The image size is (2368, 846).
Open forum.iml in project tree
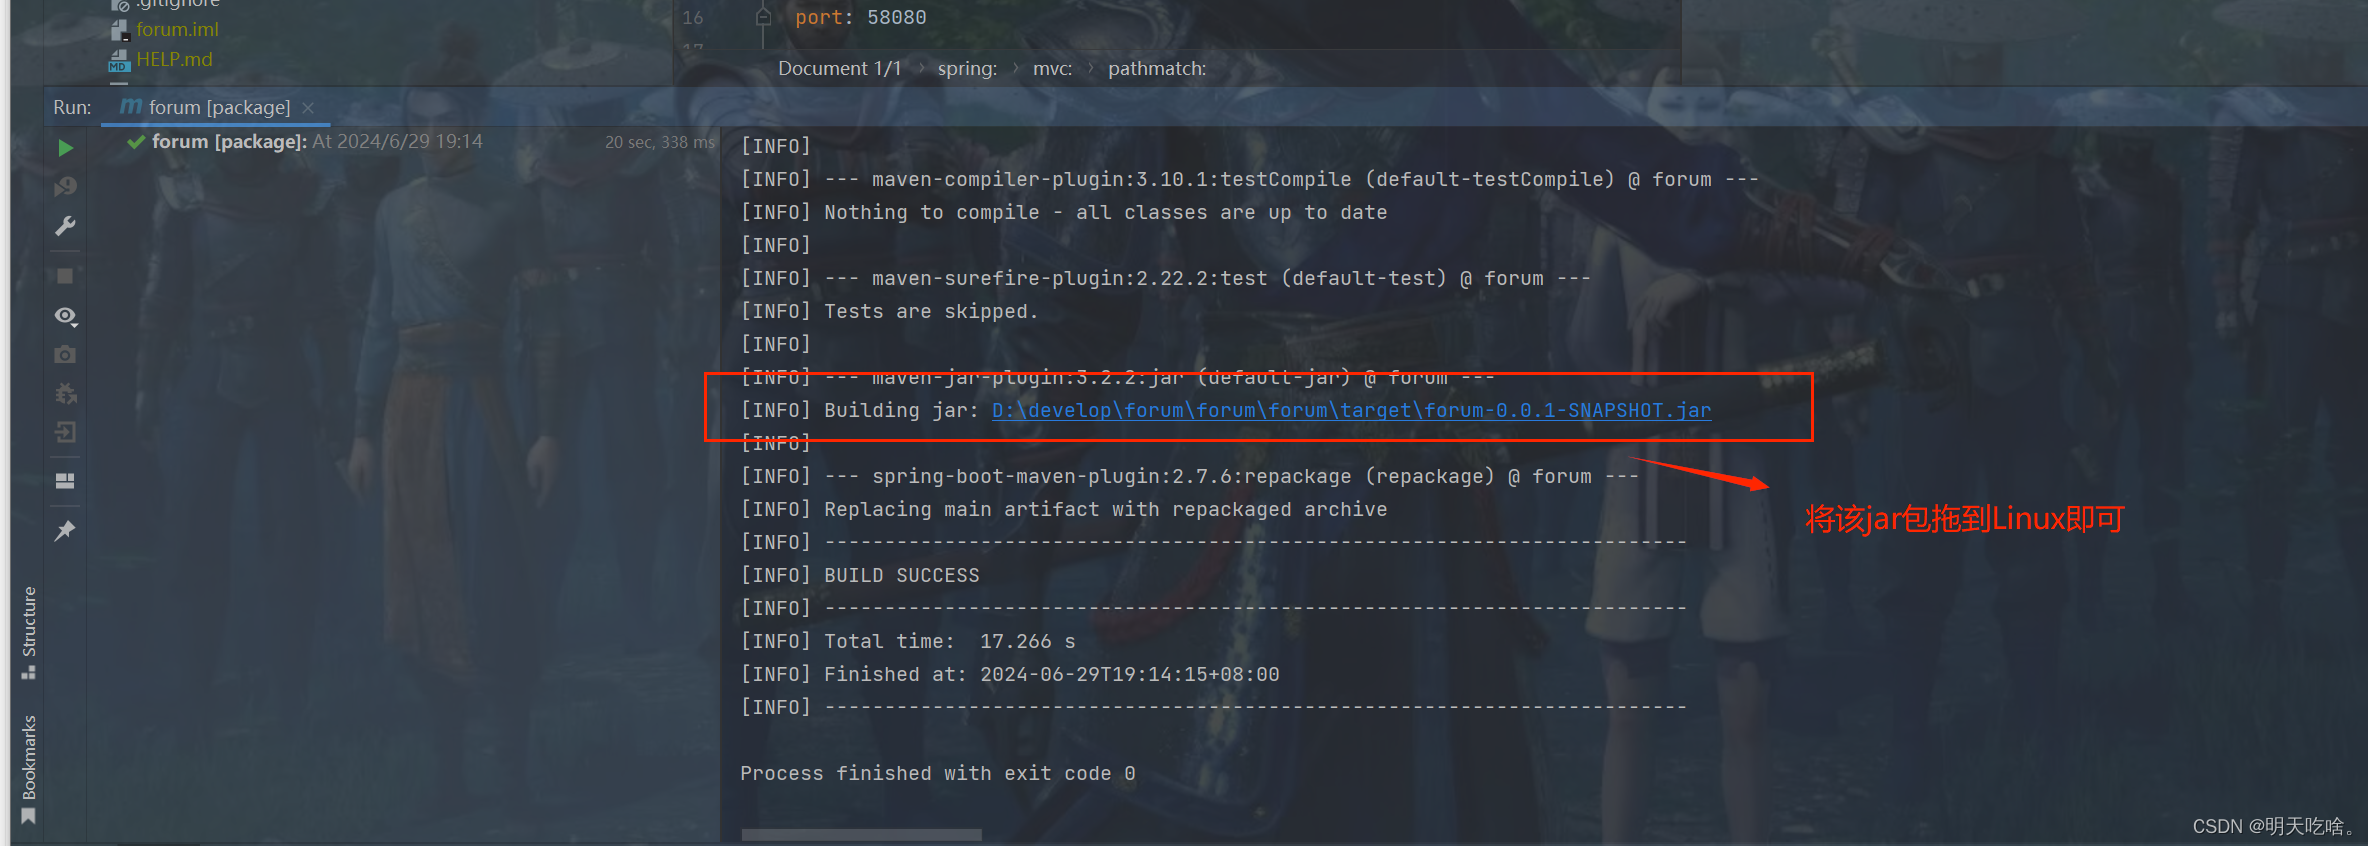pos(177,29)
